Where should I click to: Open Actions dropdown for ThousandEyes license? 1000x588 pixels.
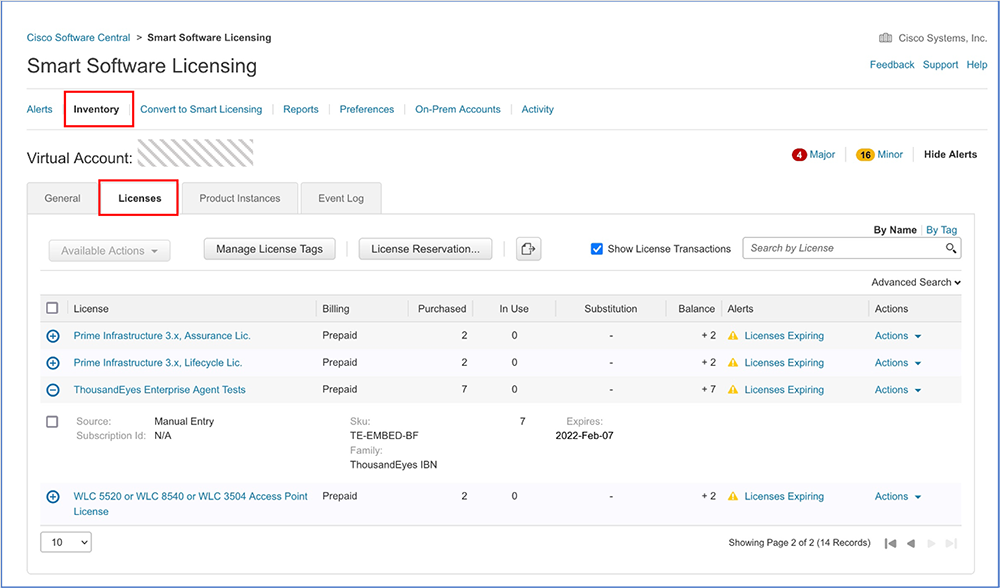pos(897,390)
